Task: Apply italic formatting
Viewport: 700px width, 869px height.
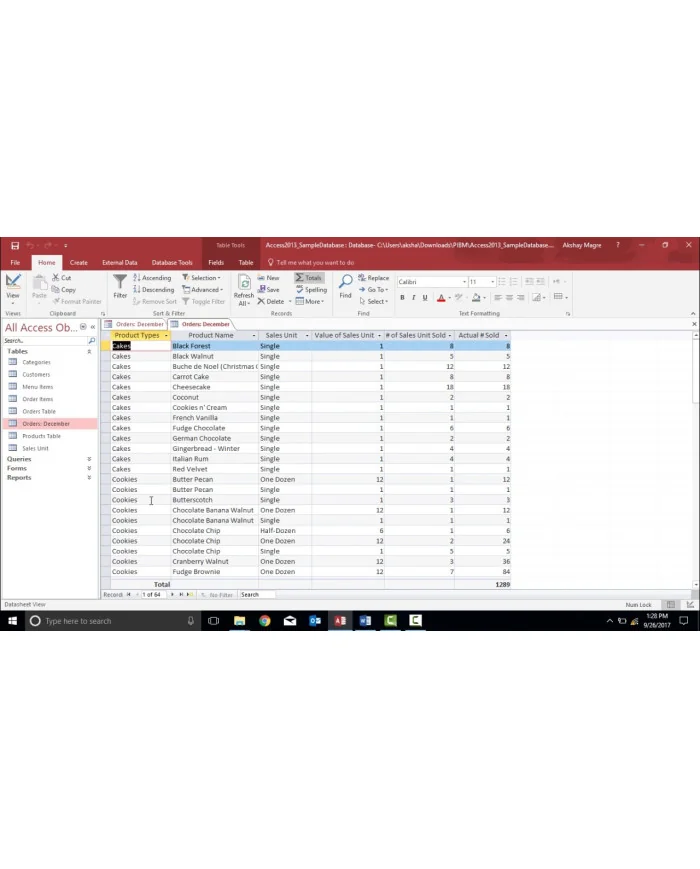Action: pyautogui.click(x=413, y=298)
